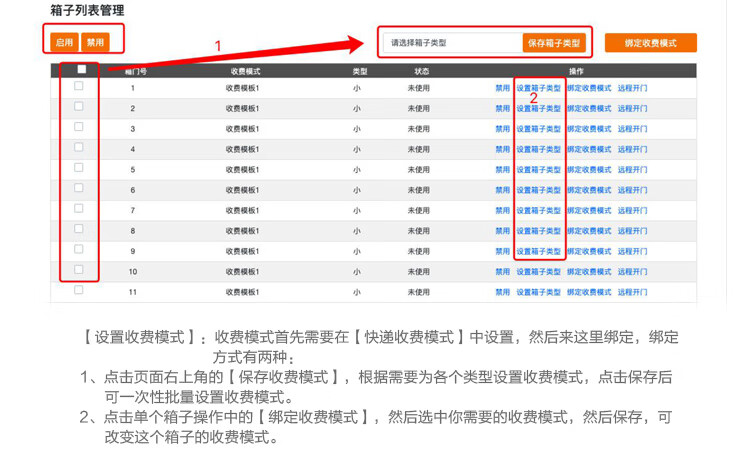Viewport: 750px width, 474px height.
Task: Click the 绑定收费模式 button at top right
Action: [650, 43]
